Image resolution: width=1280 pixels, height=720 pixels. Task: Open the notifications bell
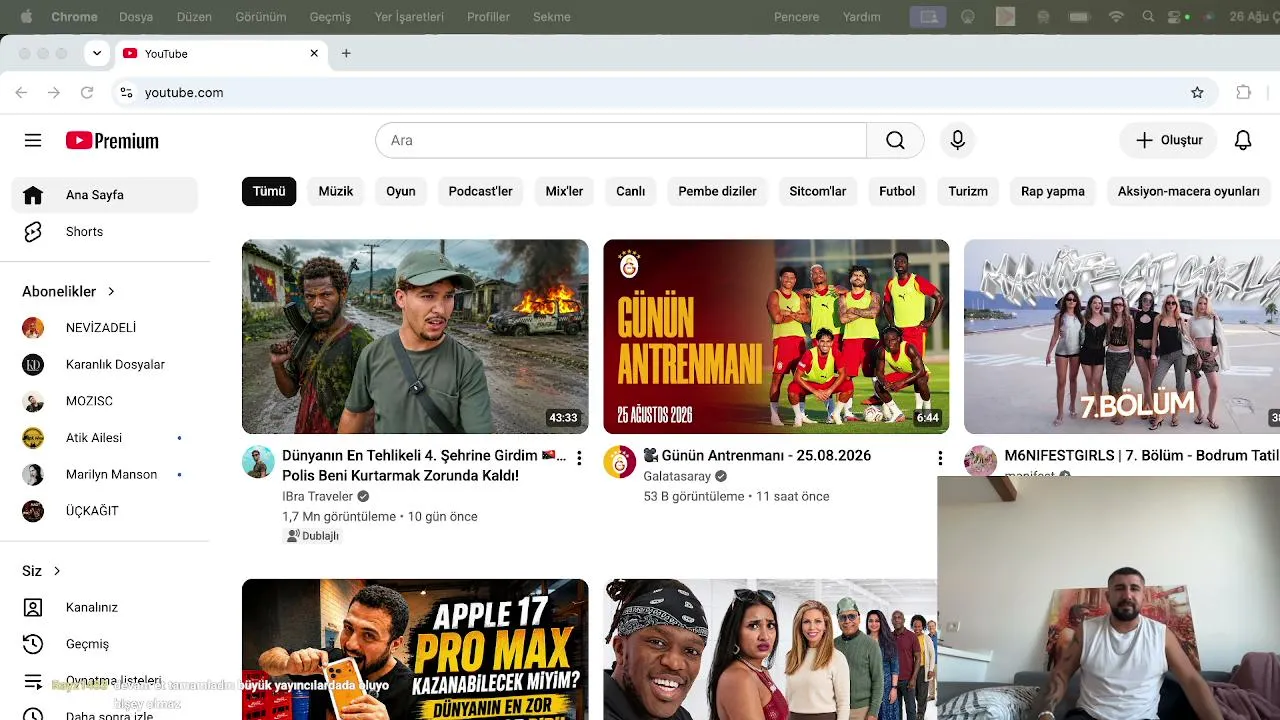pyautogui.click(x=1243, y=140)
